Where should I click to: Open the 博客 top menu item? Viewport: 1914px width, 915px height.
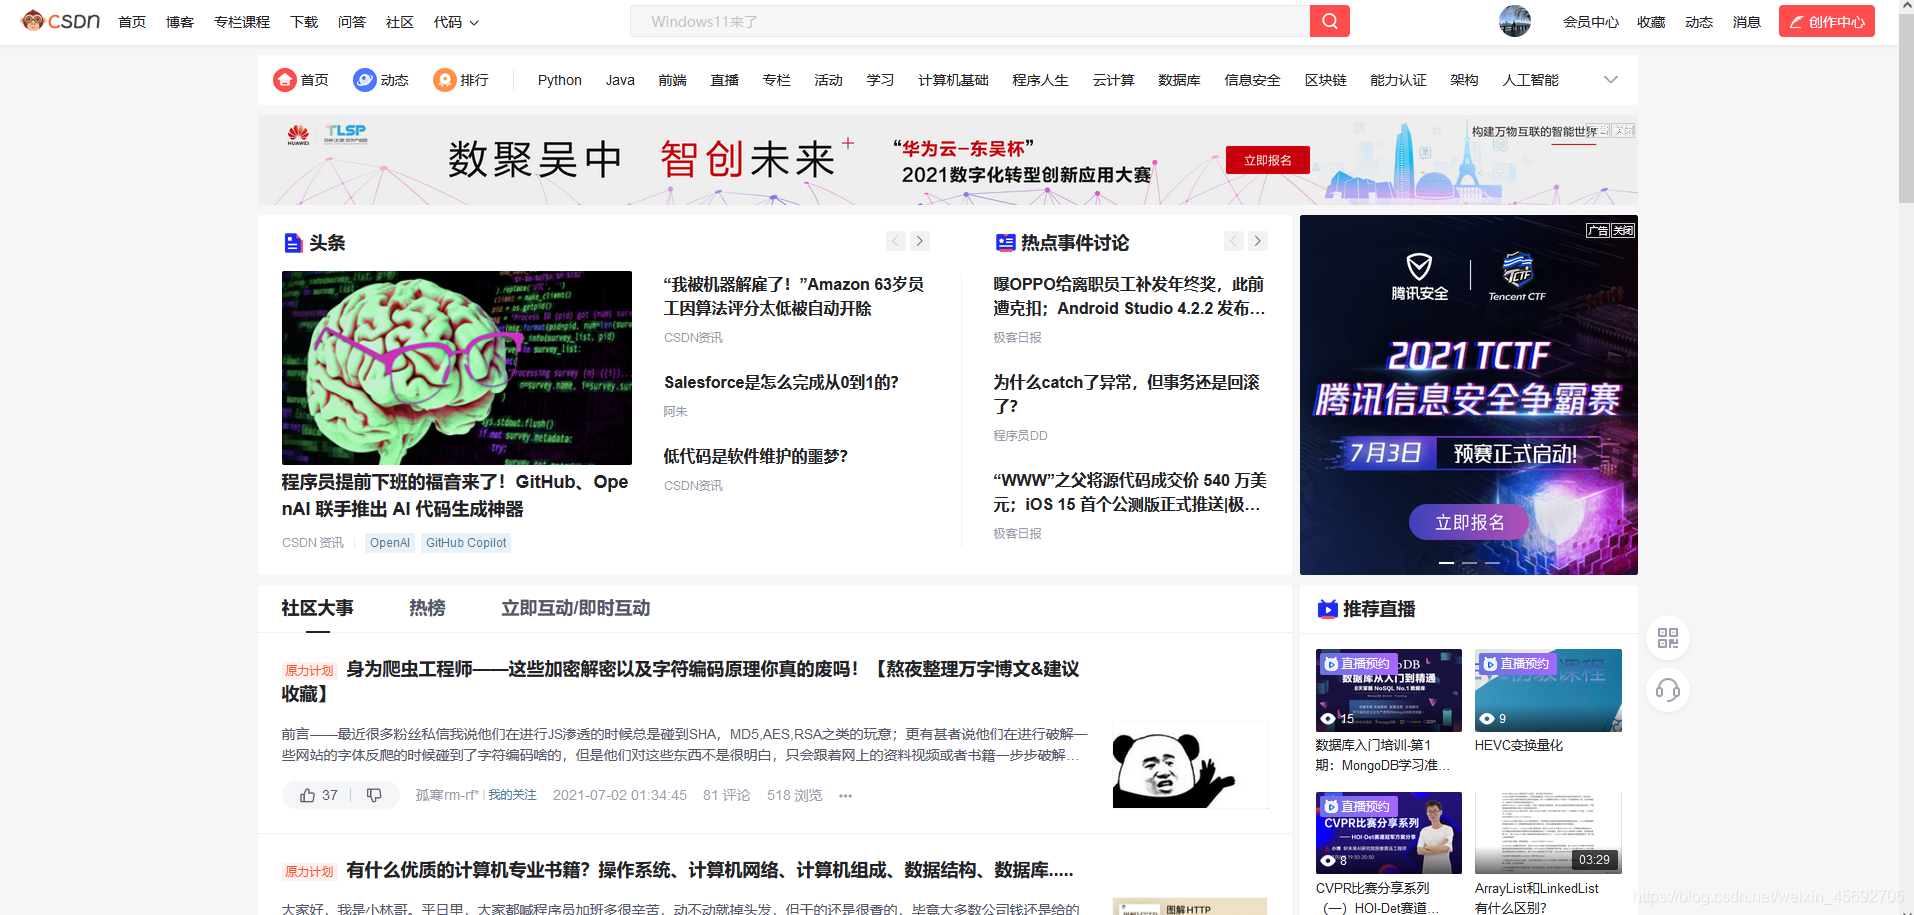(x=180, y=22)
